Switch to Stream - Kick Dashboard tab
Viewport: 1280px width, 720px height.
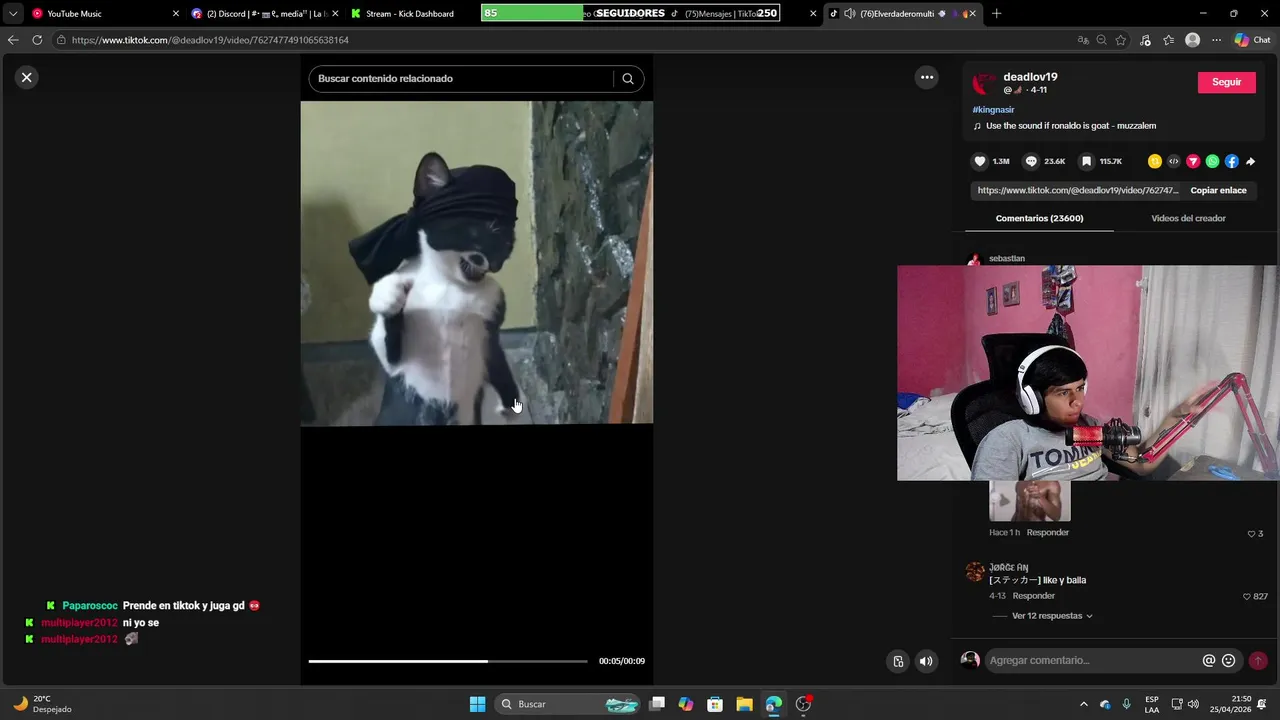pyautogui.click(x=410, y=14)
